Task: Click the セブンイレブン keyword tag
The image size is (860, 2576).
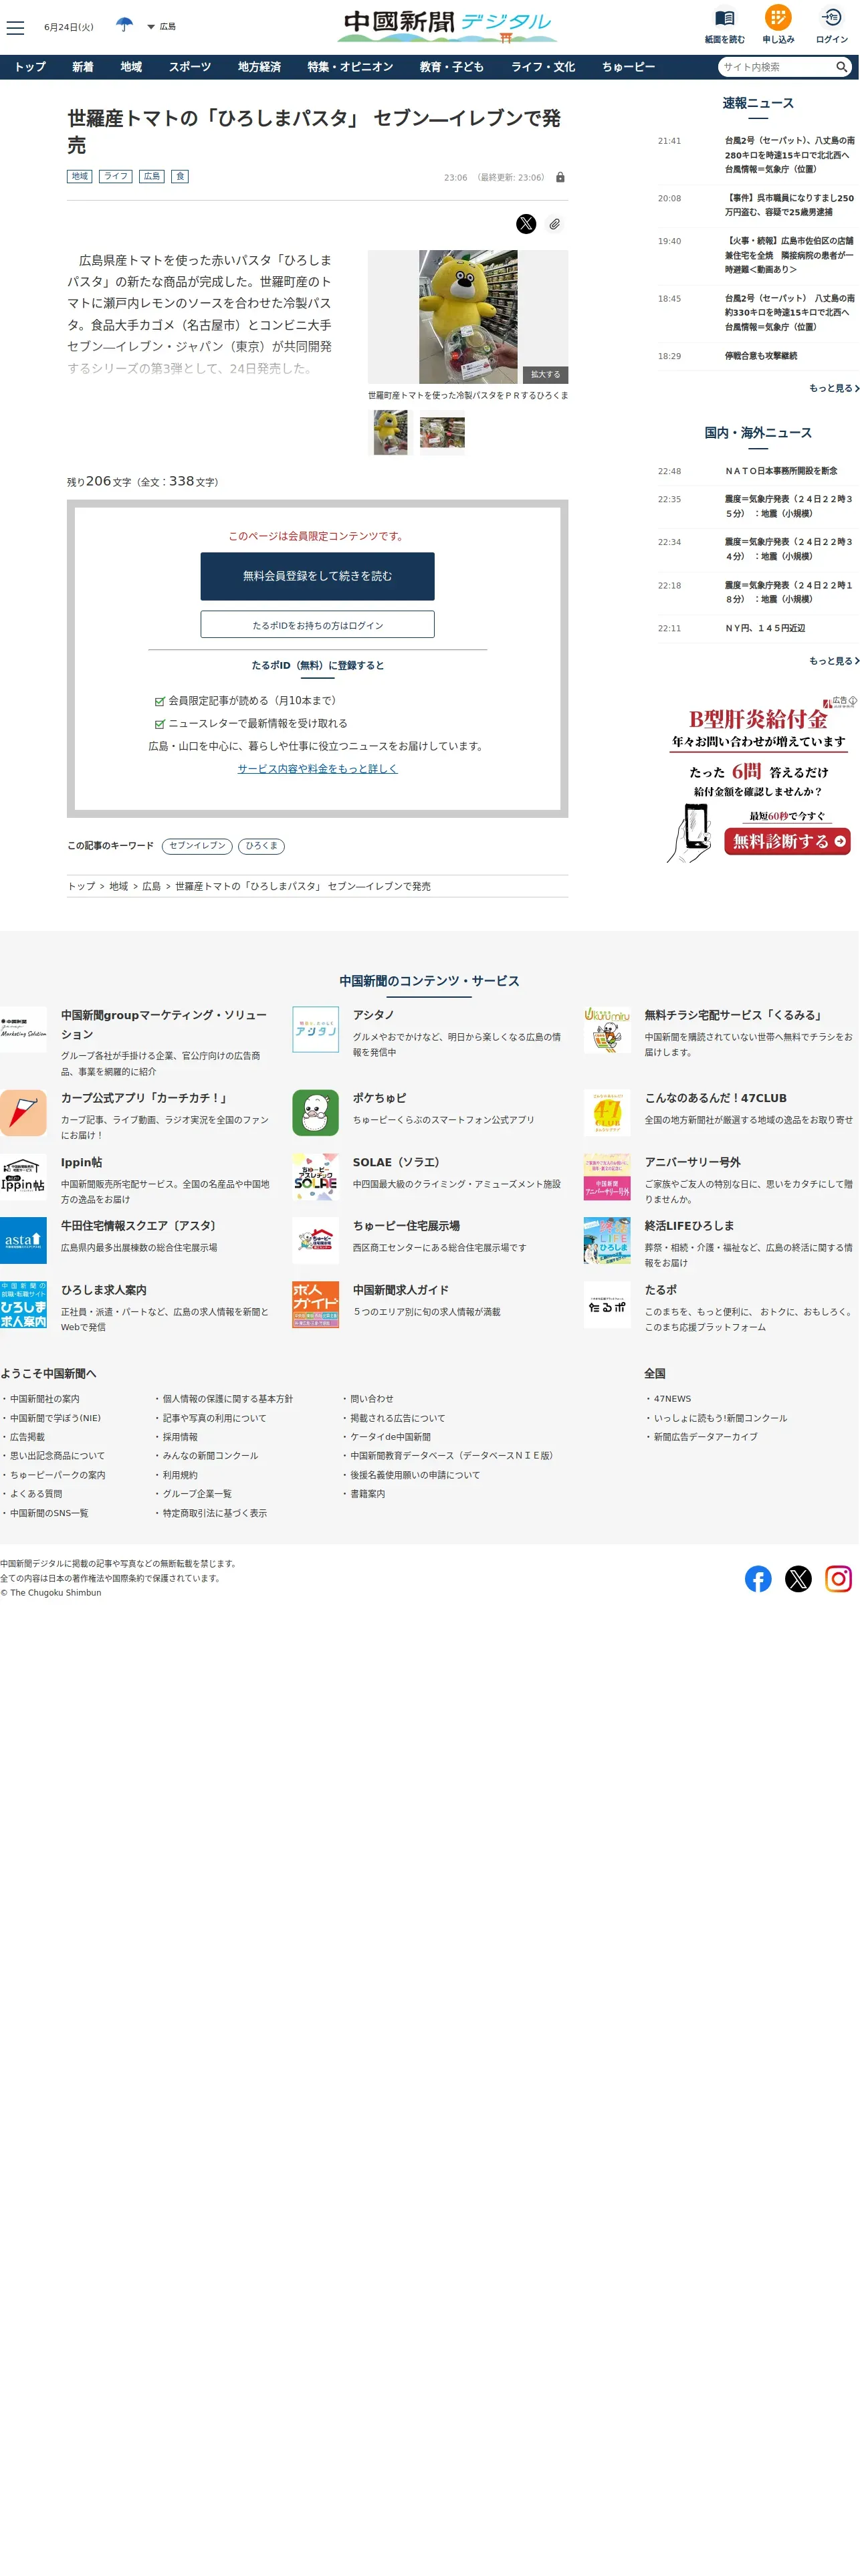Action: coord(197,846)
